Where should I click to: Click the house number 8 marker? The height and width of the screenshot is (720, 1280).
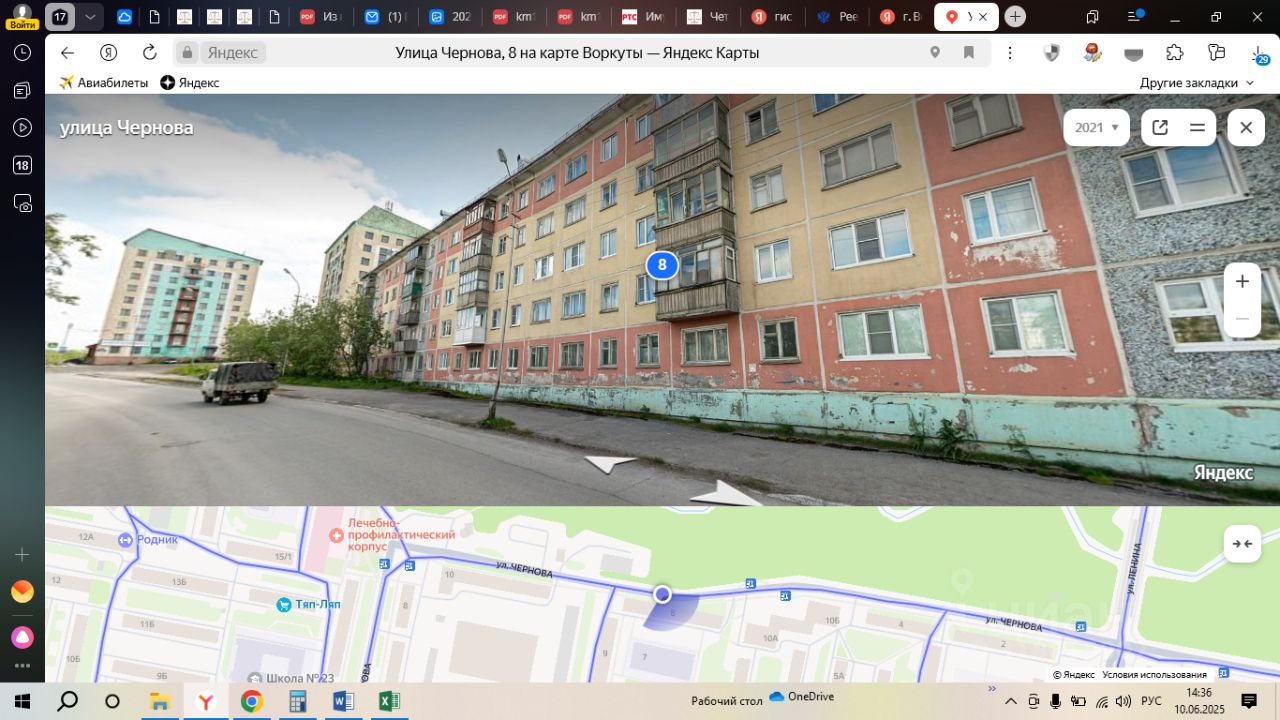[662, 265]
